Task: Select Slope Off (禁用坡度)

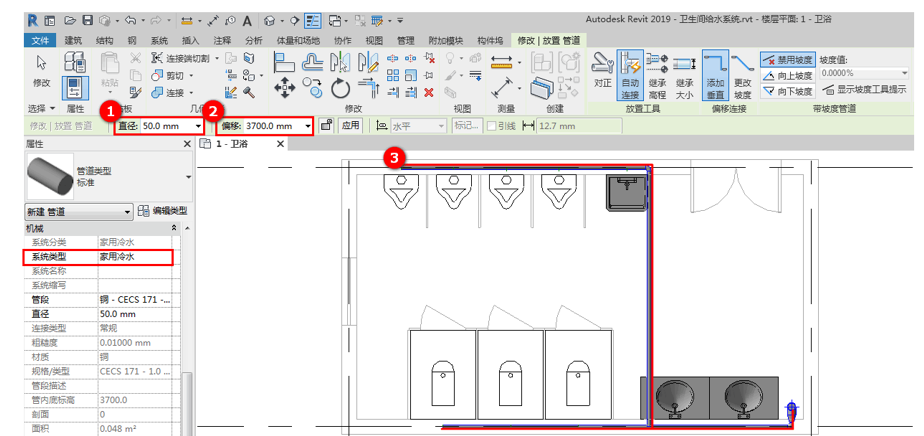Action: (x=788, y=60)
